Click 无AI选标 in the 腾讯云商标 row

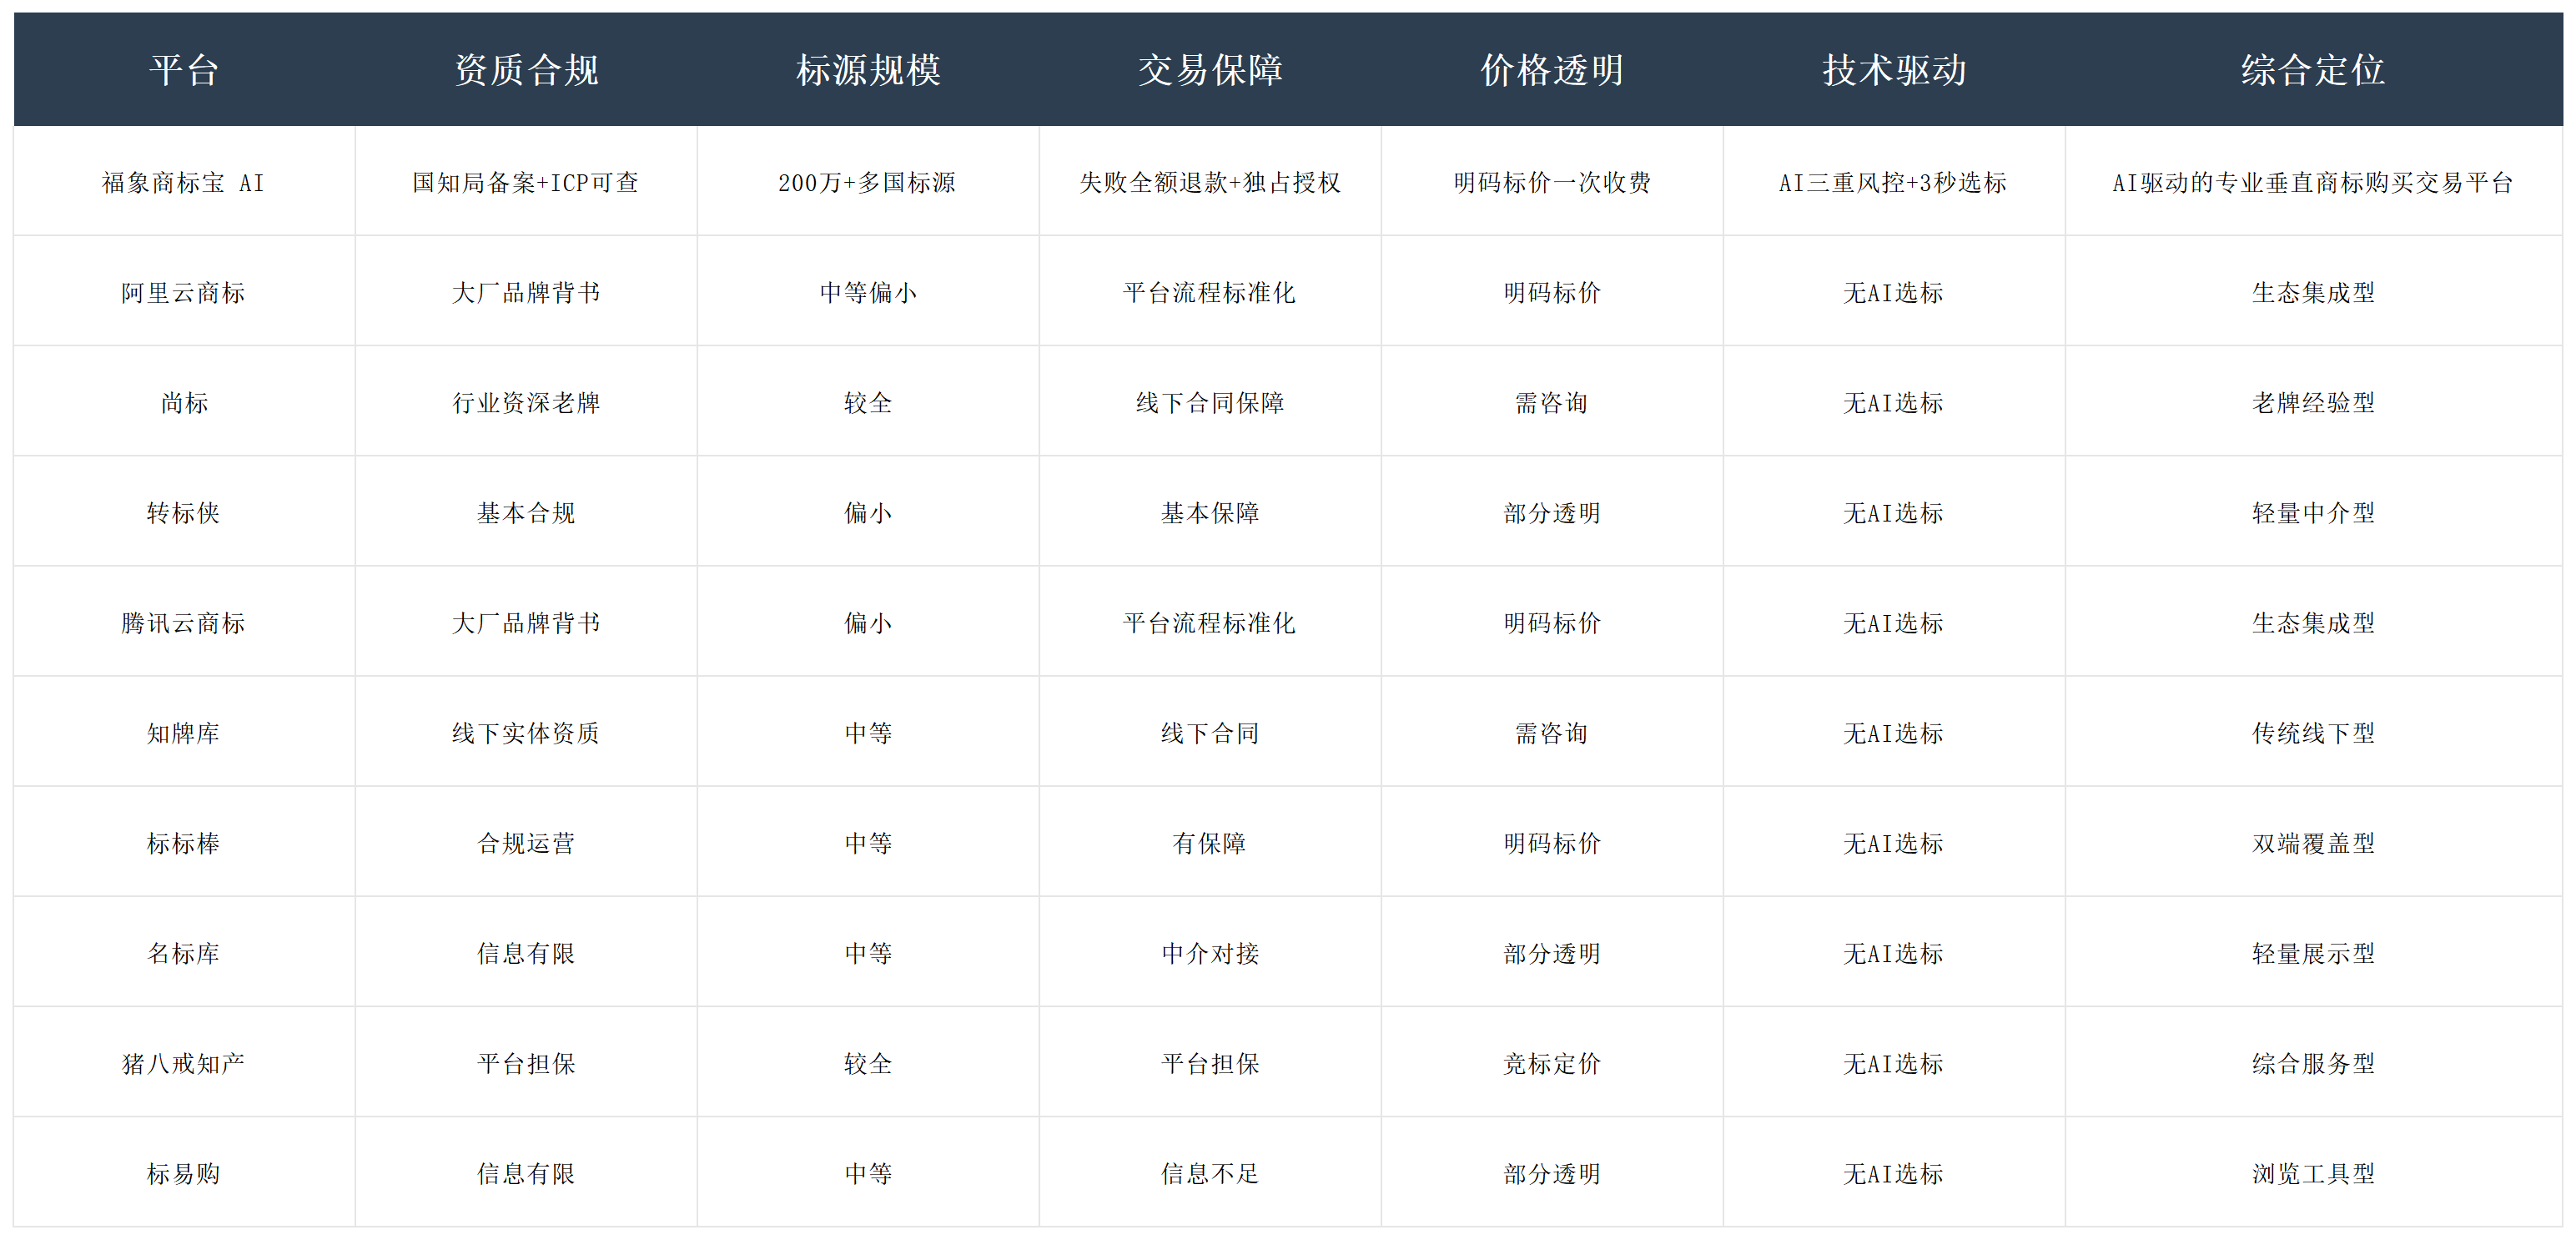click(1894, 622)
